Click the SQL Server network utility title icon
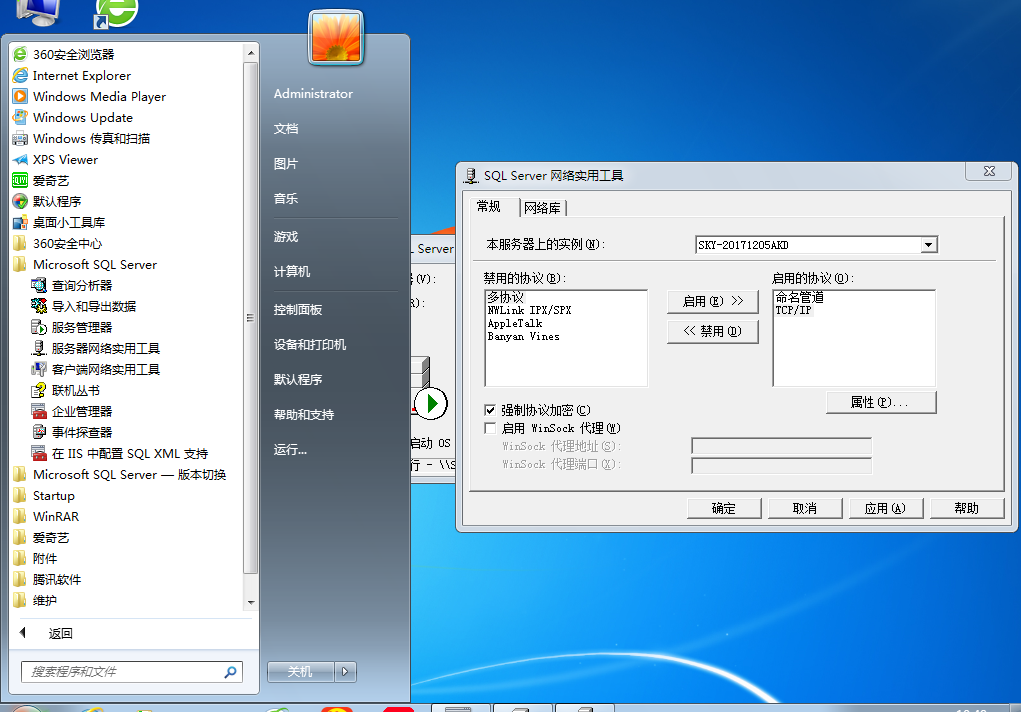 [471, 175]
